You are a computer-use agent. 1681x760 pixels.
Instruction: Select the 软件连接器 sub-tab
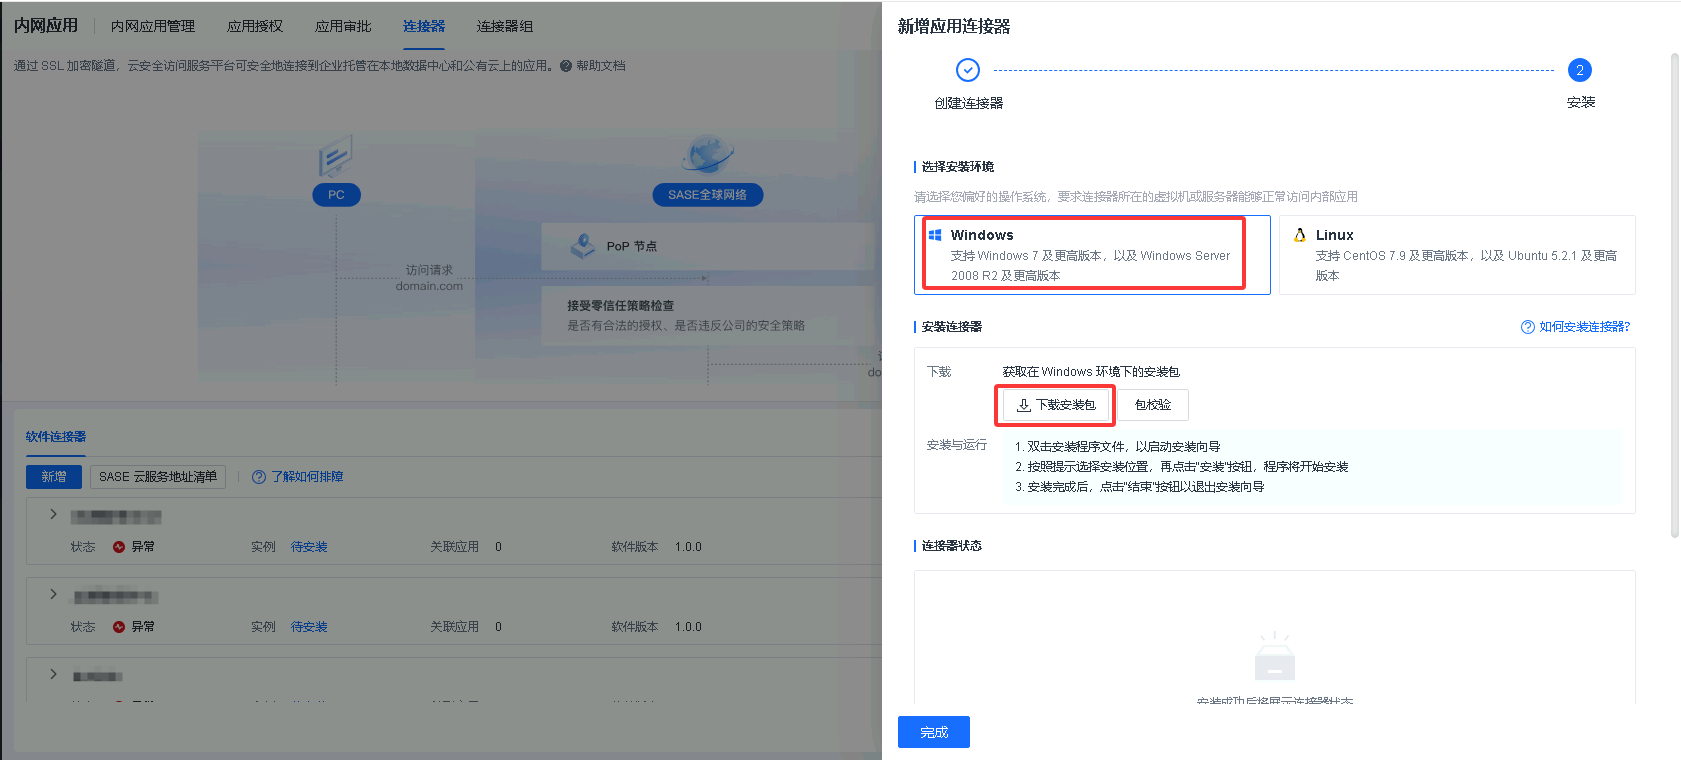[x=56, y=437]
